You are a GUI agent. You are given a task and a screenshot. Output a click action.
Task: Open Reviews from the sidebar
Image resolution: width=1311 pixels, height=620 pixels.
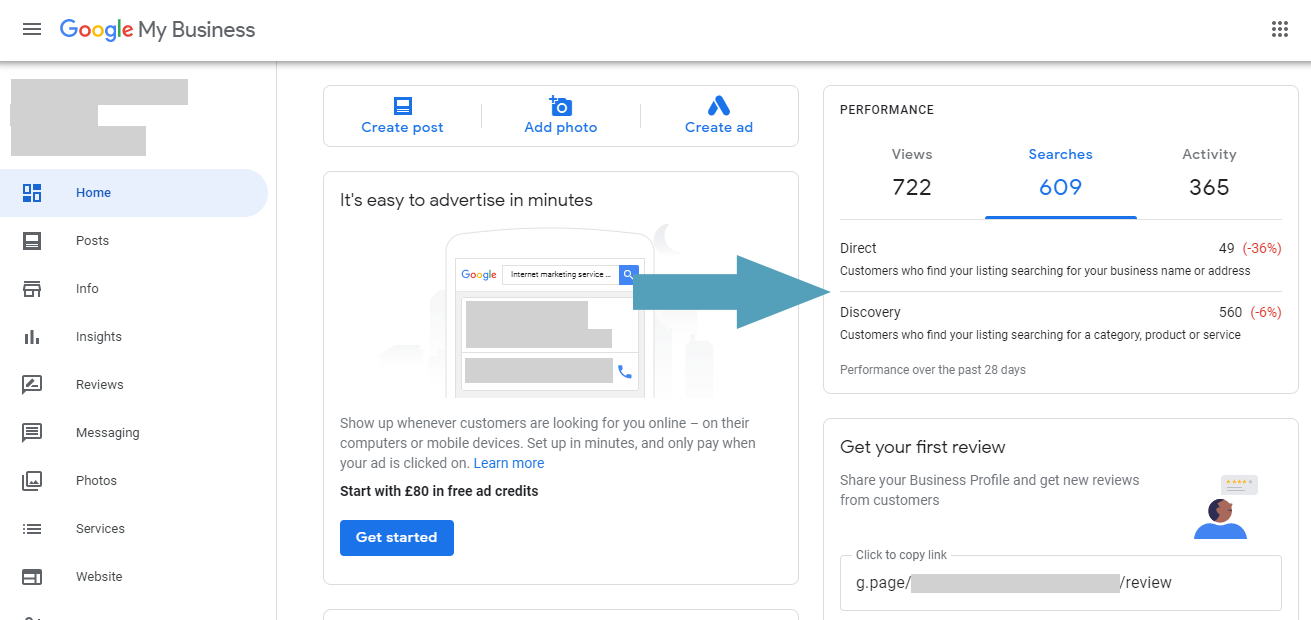click(134, 385)
